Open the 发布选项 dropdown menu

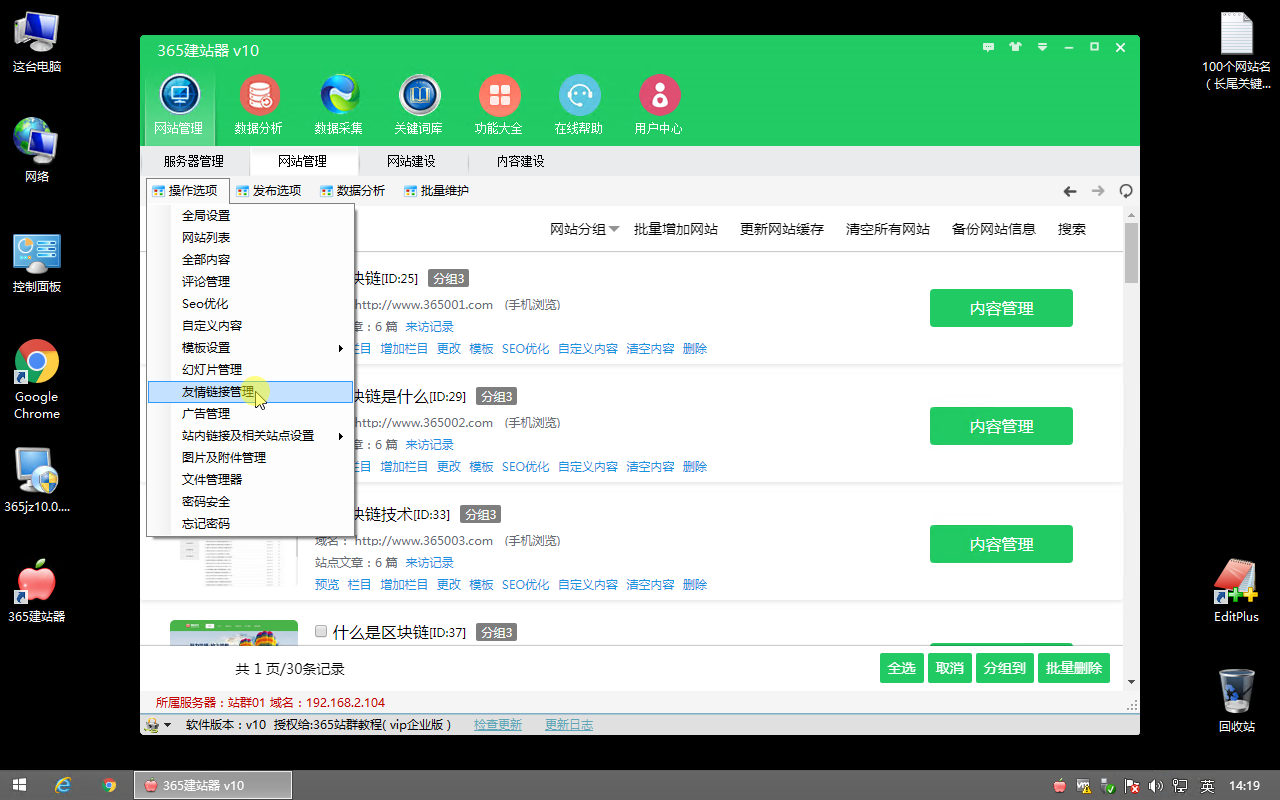tap(269, 191)
